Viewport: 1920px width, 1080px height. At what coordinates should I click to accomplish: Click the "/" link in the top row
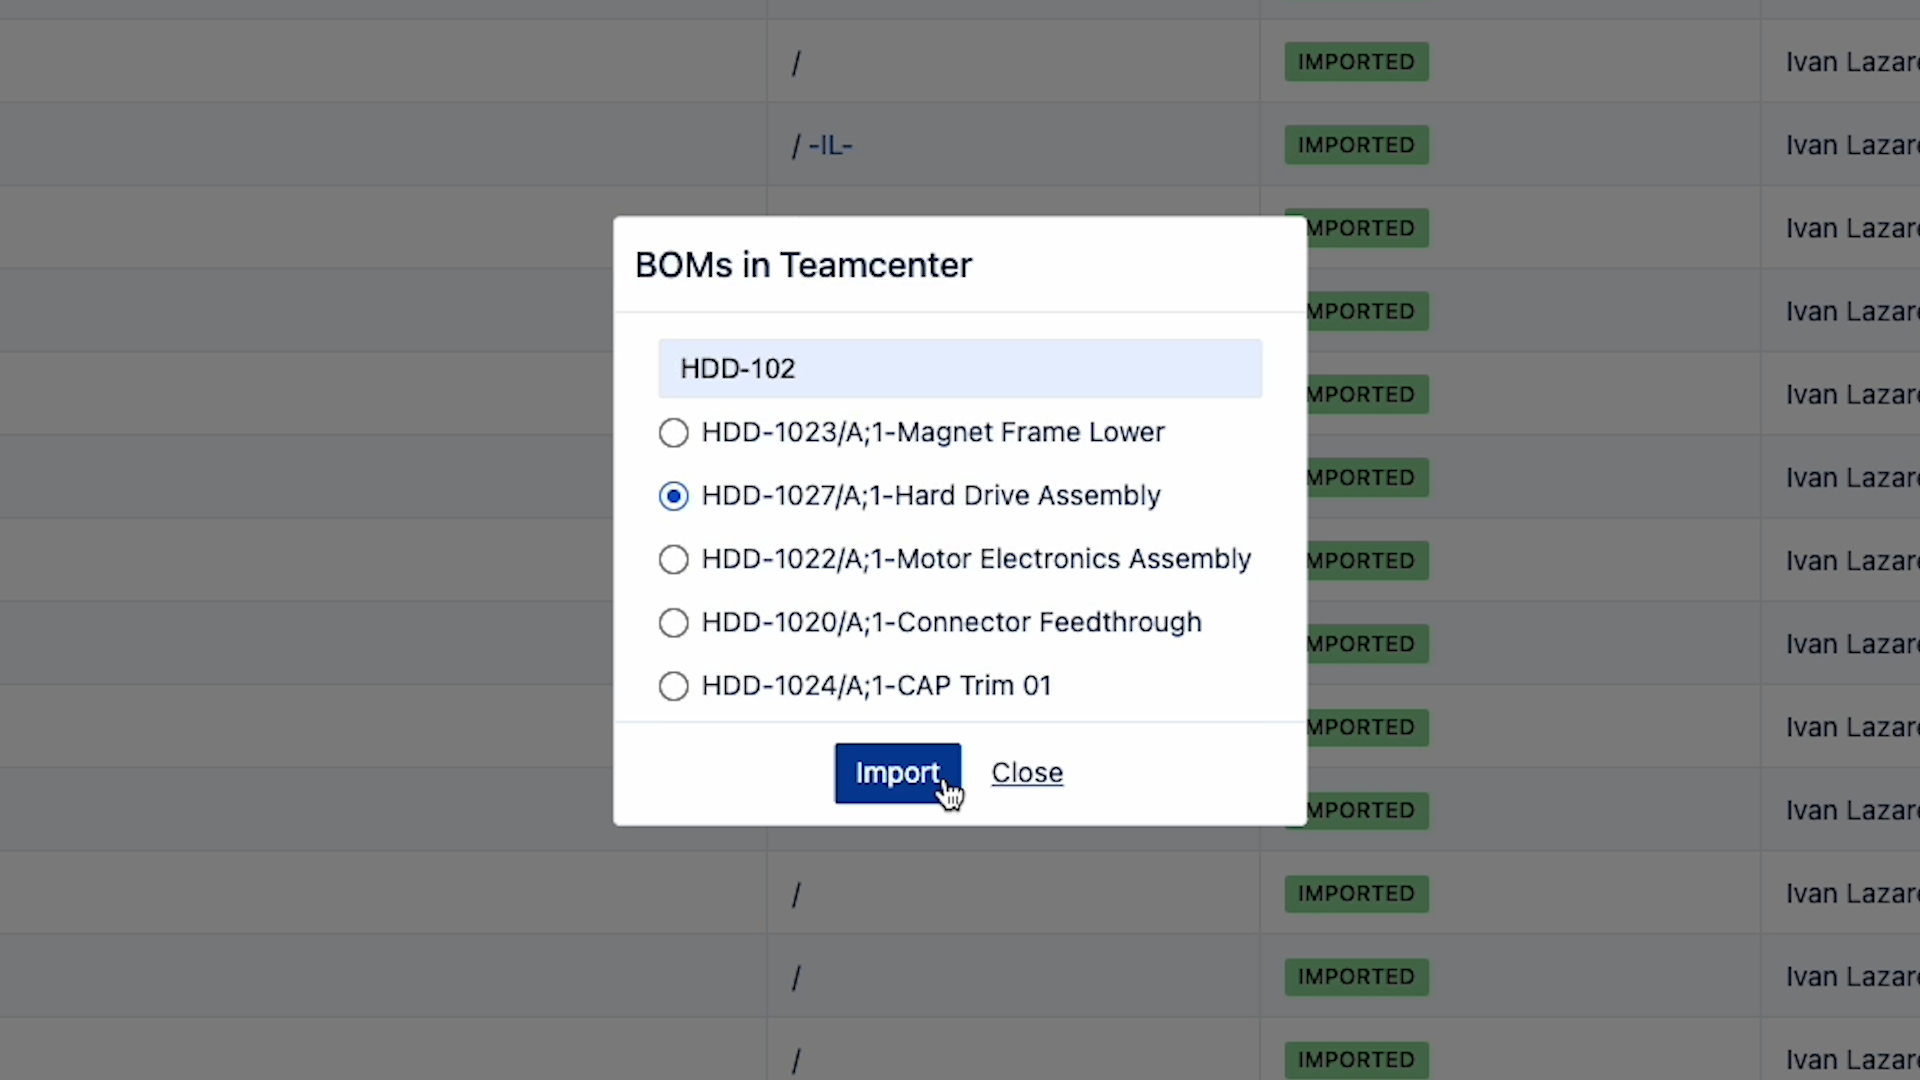(796, 62)
